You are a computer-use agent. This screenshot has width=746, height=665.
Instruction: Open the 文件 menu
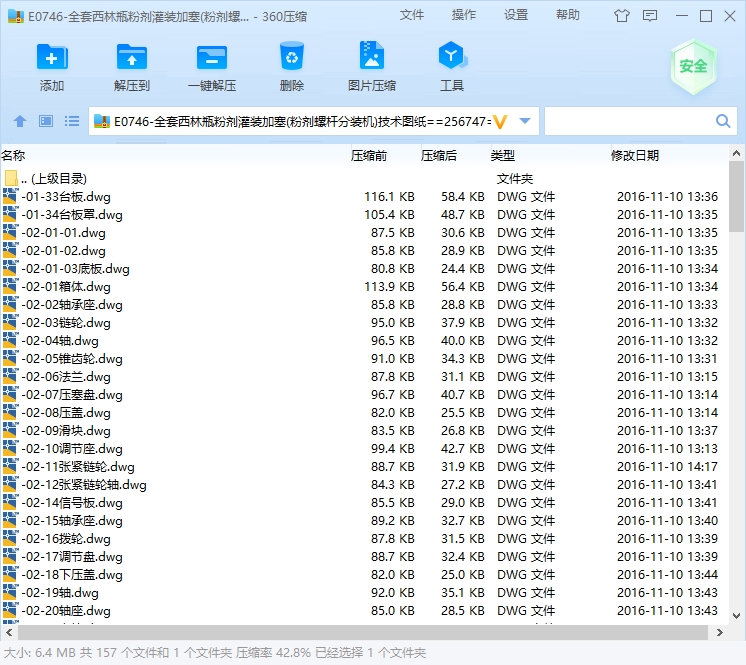click(412, 15)
